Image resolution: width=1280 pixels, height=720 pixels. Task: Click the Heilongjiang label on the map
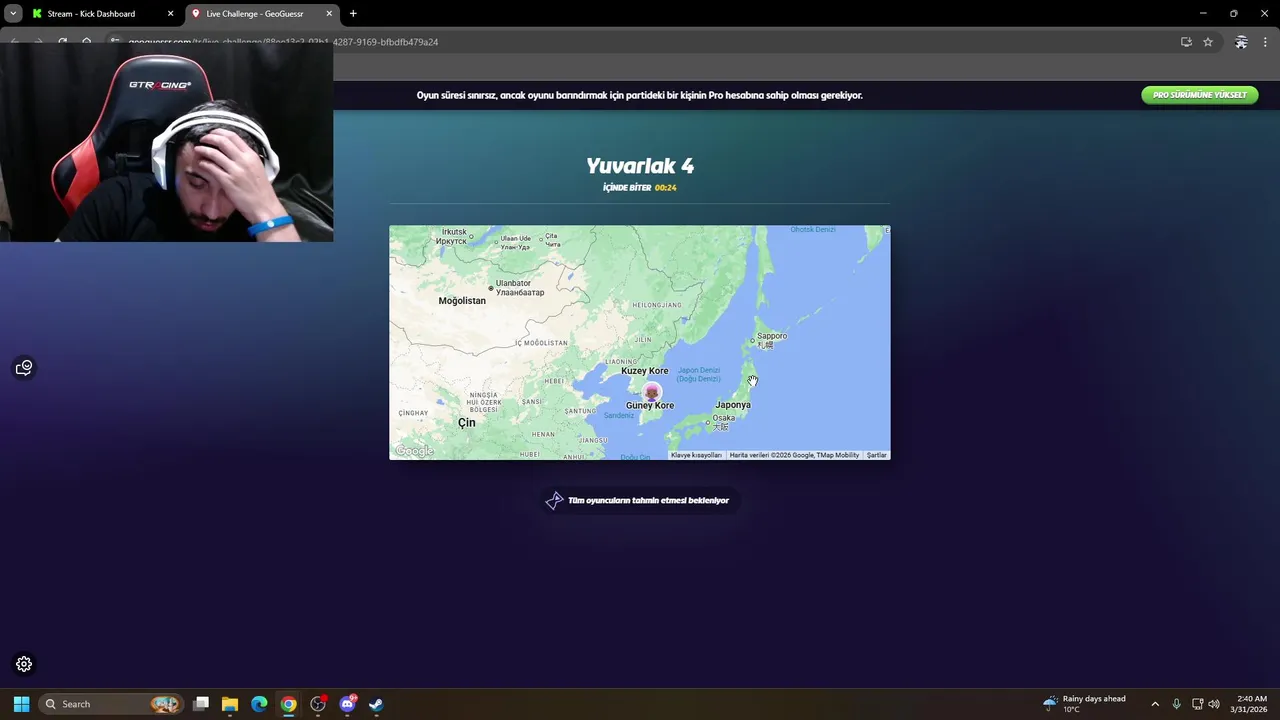coord(657,305)
